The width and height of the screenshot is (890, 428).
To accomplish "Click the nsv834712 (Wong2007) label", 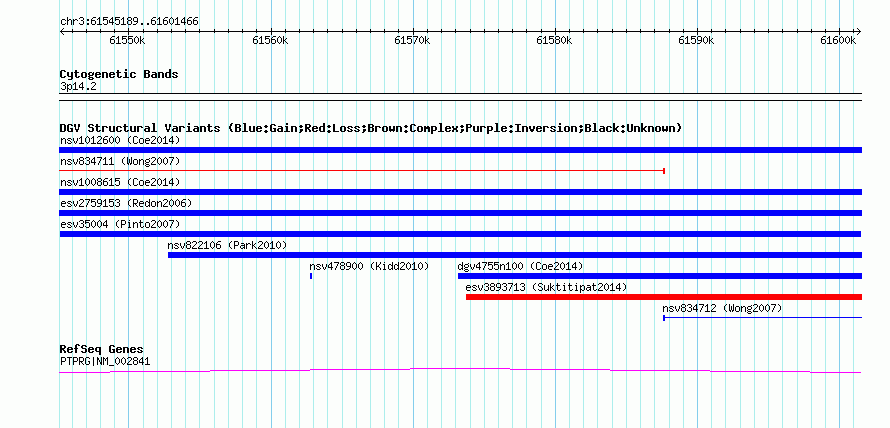I will click(x=722, y=308).
